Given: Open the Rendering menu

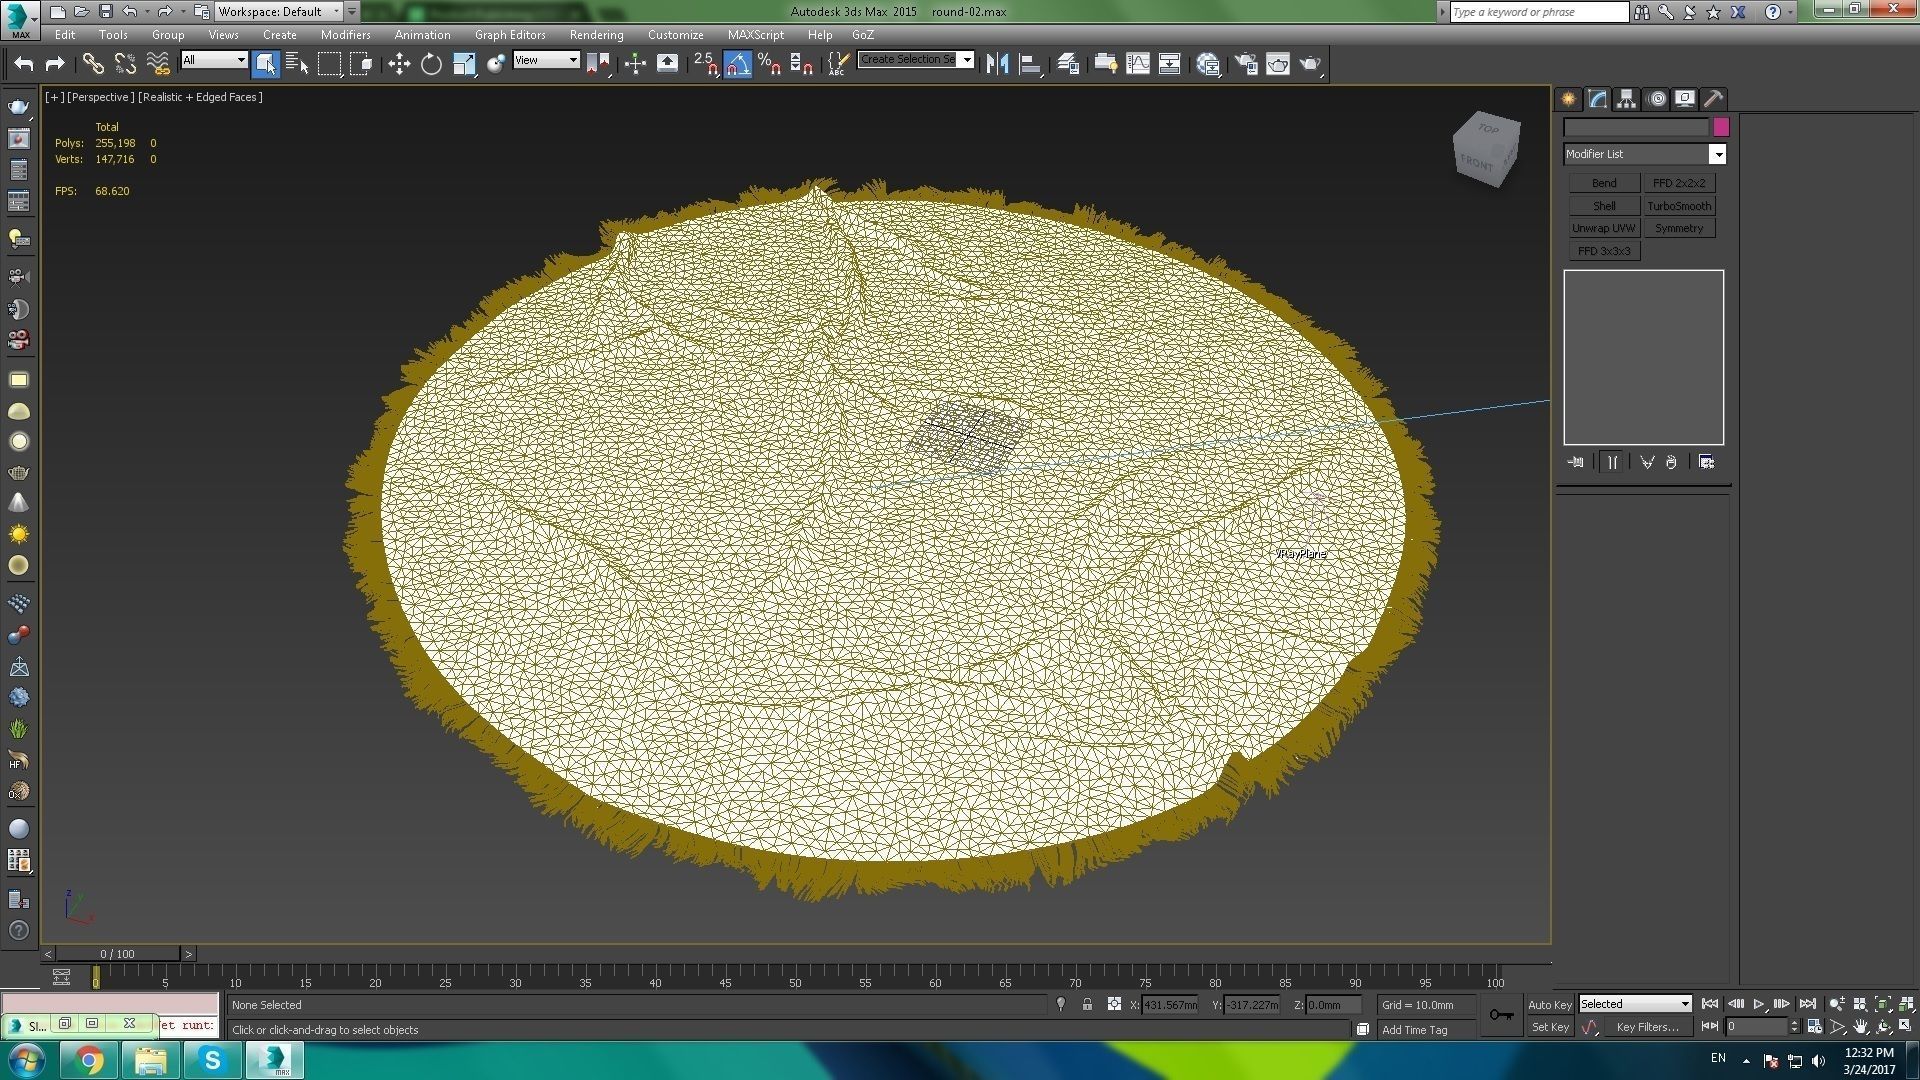Looking at the screenshot, I should coord(596,34).
